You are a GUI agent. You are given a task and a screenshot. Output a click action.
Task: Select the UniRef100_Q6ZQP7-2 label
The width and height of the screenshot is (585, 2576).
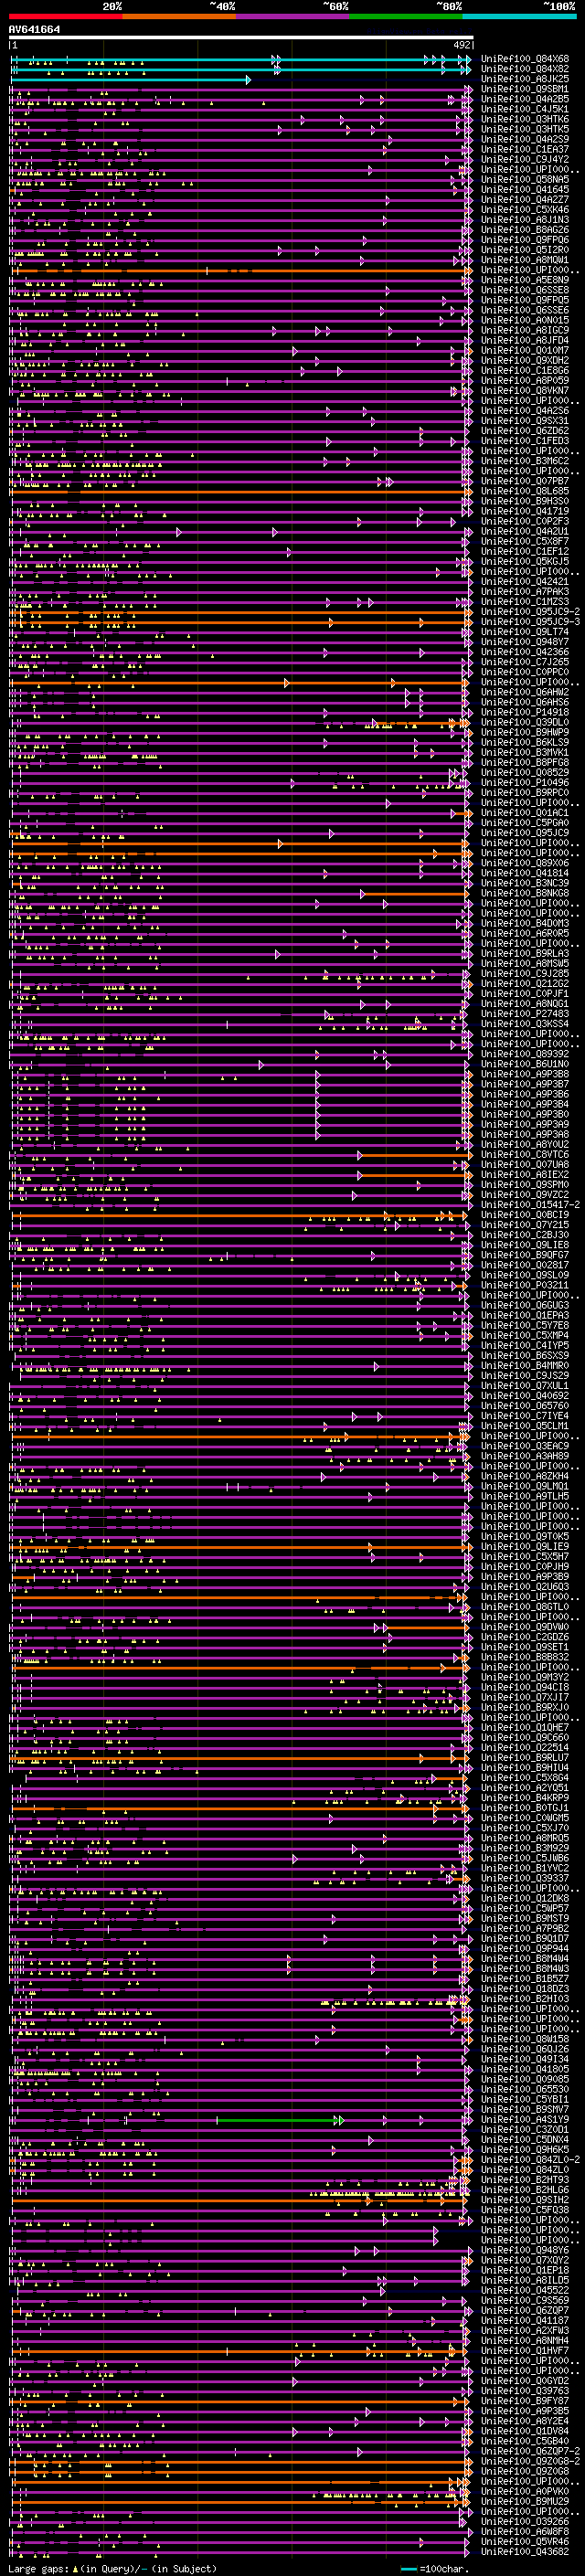click(x=530, y=2451)
